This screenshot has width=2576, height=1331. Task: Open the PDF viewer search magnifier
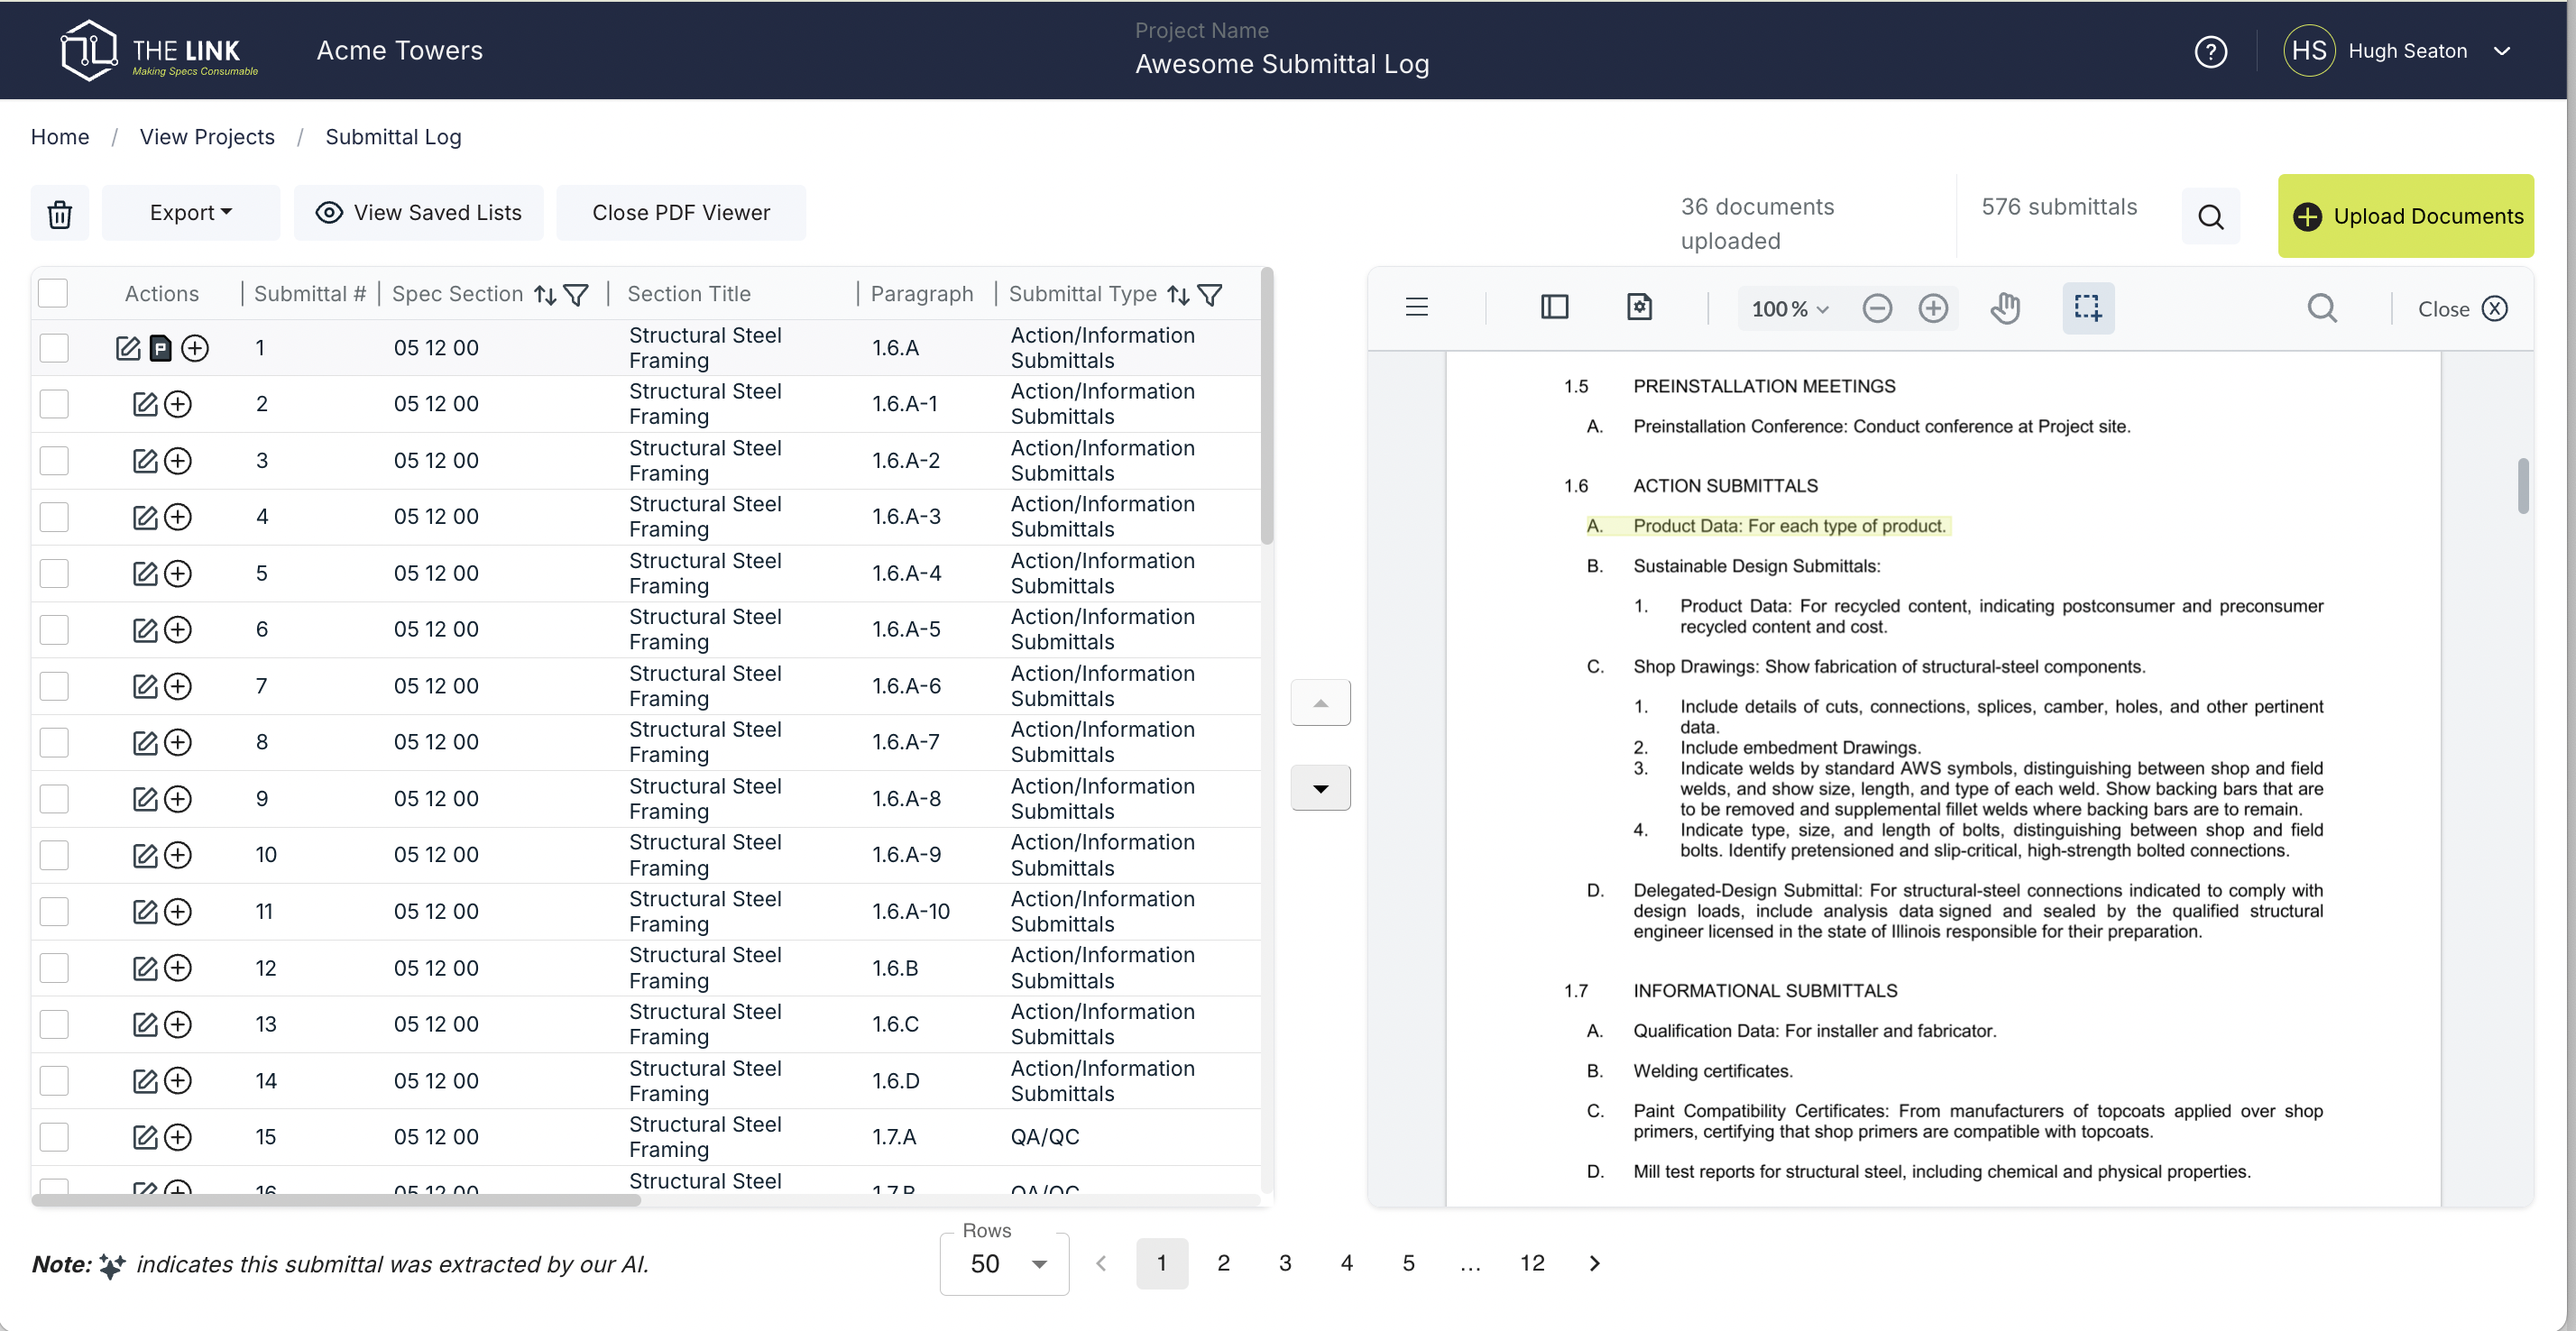coord(2321,308)
